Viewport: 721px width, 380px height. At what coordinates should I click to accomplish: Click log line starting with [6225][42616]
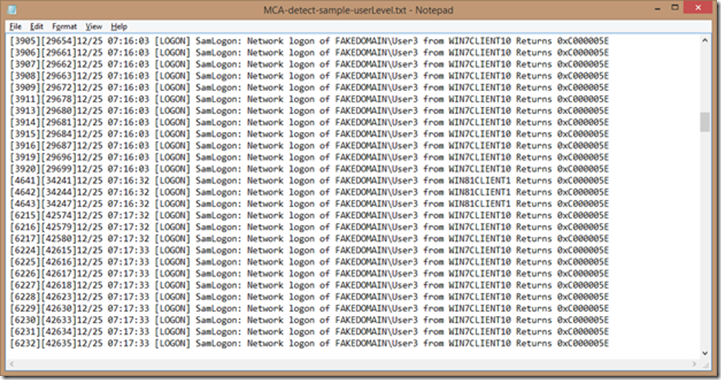[x=309, y=262]
